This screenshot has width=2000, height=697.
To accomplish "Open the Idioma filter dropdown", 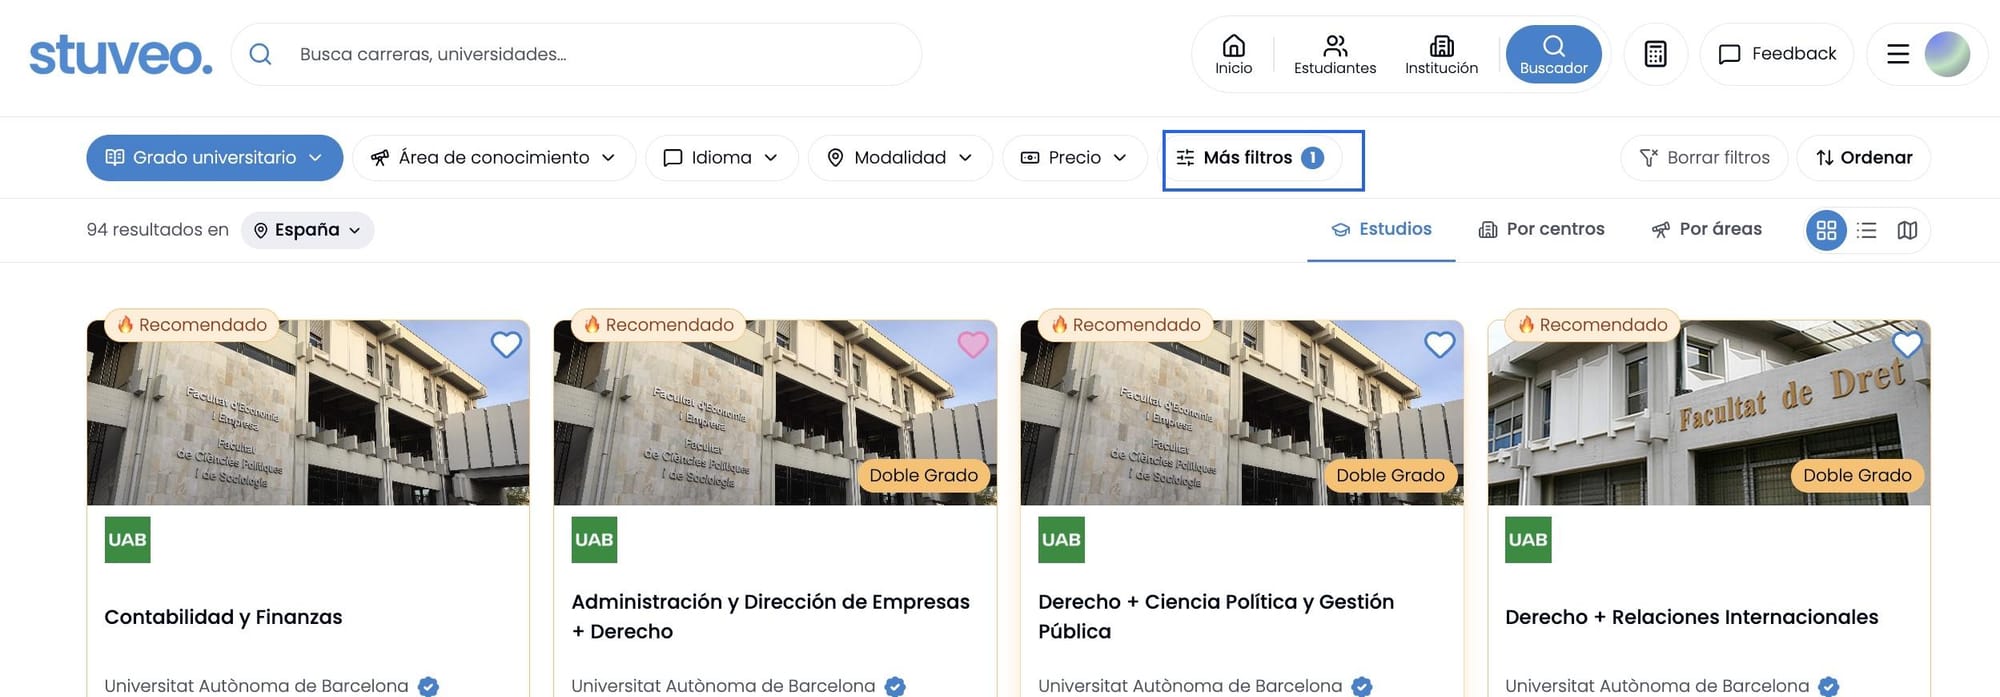I will pyautogui.click(x=721, y=158).
